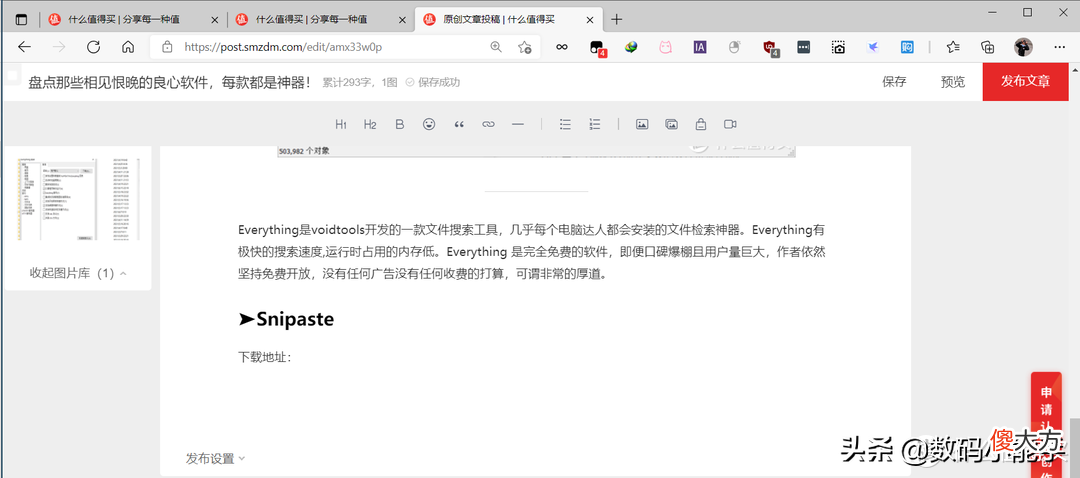Collapse the 收起图片库 image library
Screen dimensions: 1080x478
coord(78,273)
